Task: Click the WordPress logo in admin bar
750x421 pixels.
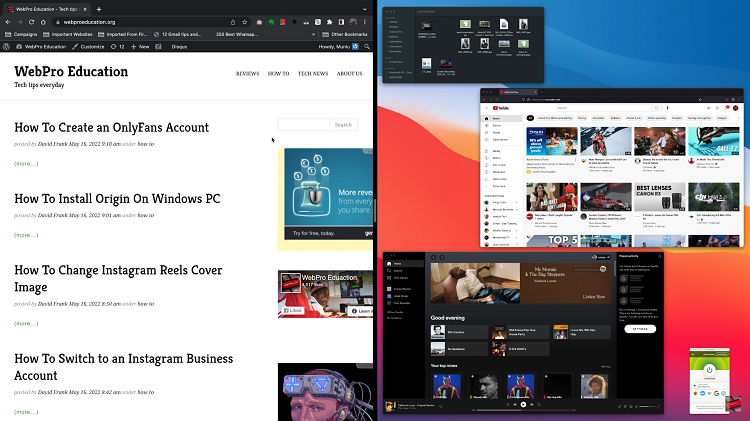Action: pos(7,47)
